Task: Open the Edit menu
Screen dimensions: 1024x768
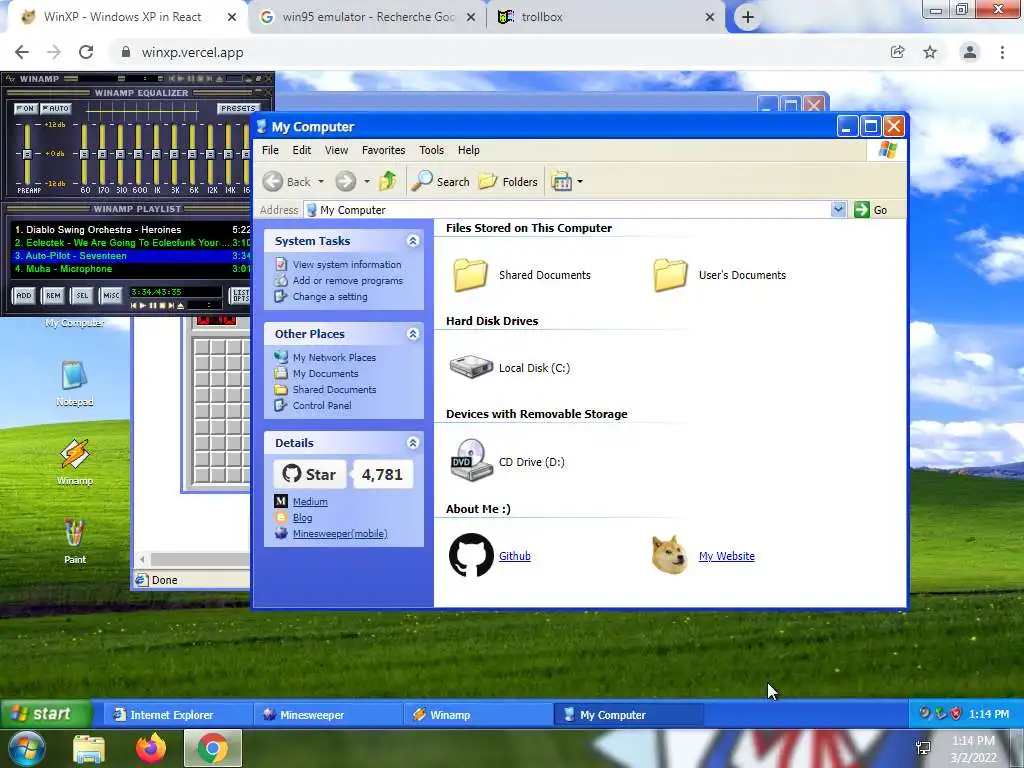Action: 302,150
